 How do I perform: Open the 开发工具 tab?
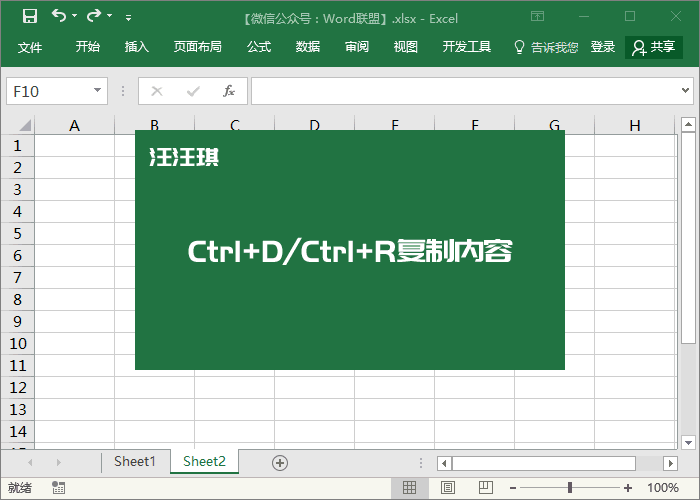click(467, 47)
